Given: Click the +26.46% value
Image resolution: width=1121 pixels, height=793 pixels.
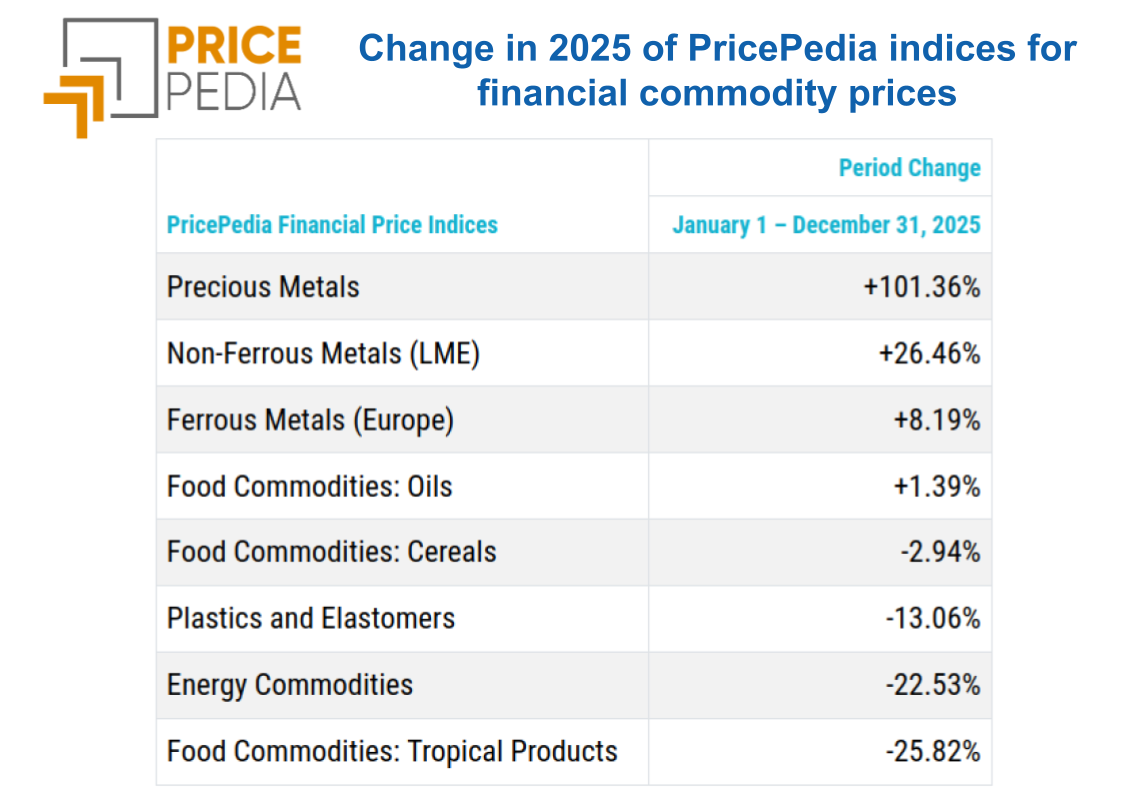Looking at the screenshot, I should click(929, 354).
